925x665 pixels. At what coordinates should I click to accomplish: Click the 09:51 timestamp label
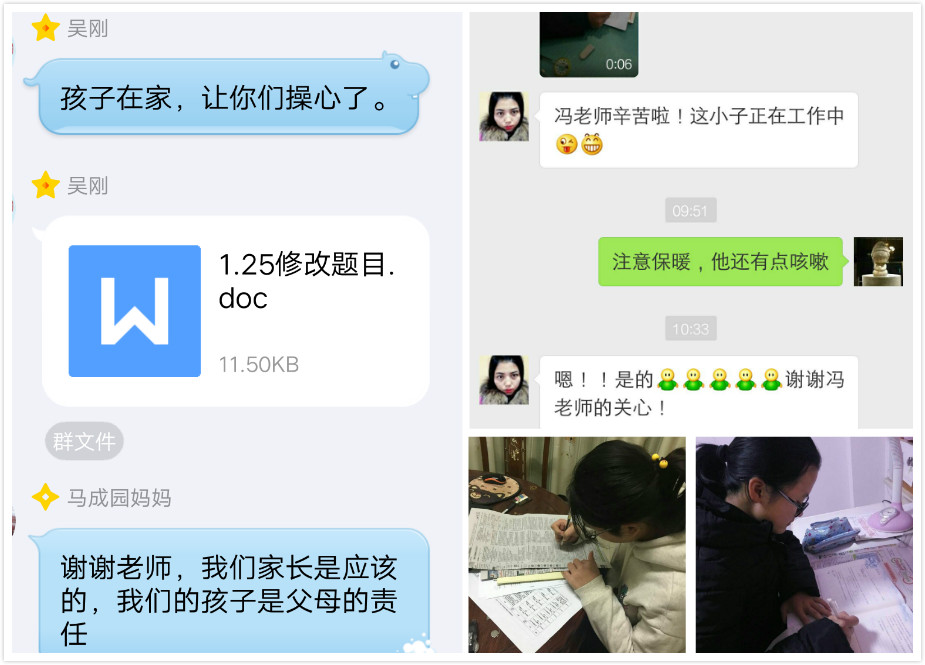690,210
